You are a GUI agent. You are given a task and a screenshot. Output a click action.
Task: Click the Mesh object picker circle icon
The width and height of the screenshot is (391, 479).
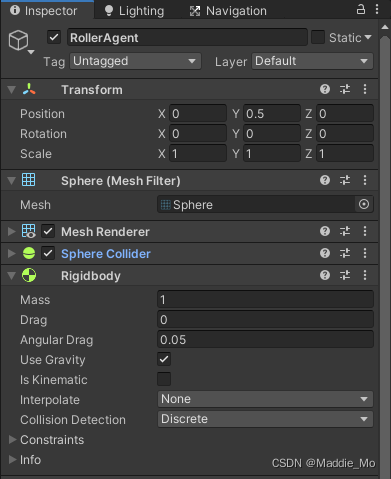[x=364, y=204]
